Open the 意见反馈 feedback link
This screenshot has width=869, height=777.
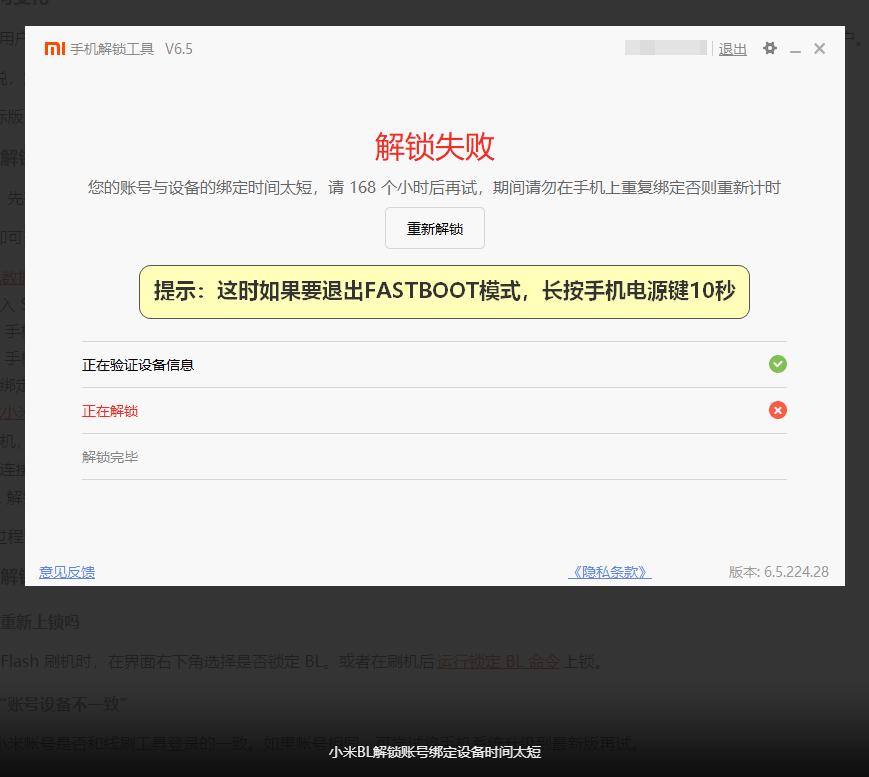pos(67,572)
